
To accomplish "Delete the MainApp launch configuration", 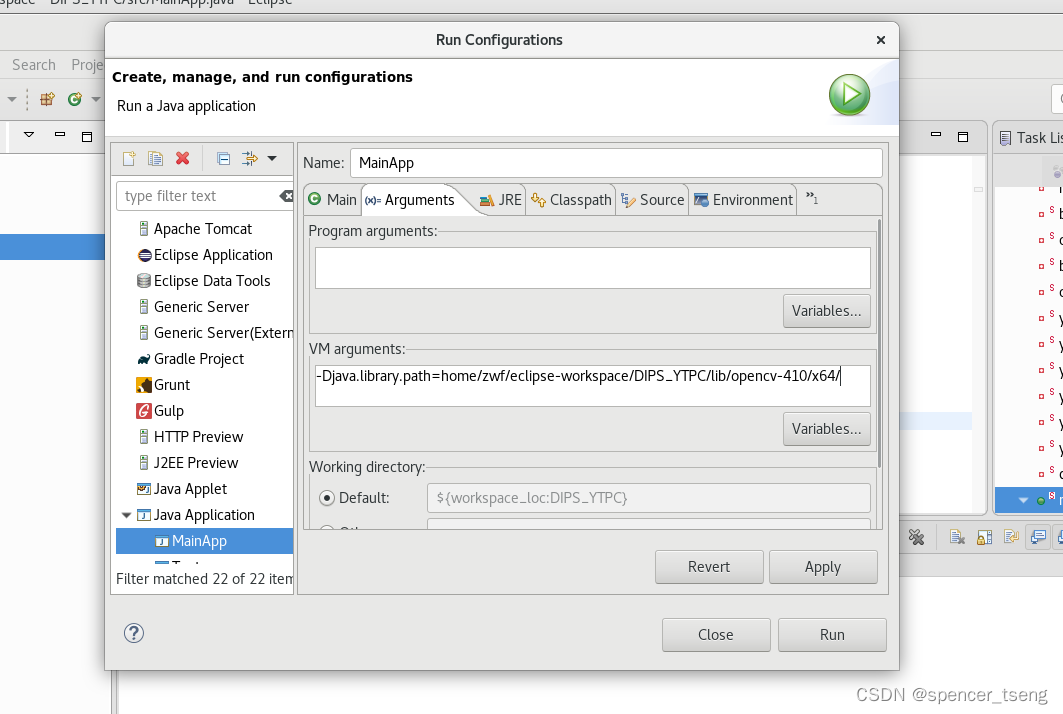I will [182, 158].
